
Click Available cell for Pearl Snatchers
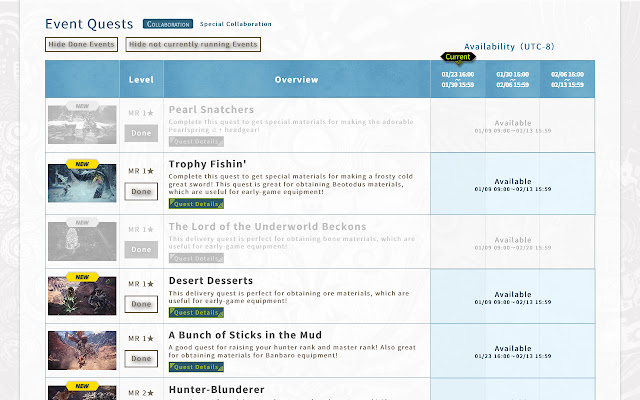point(513,125)
